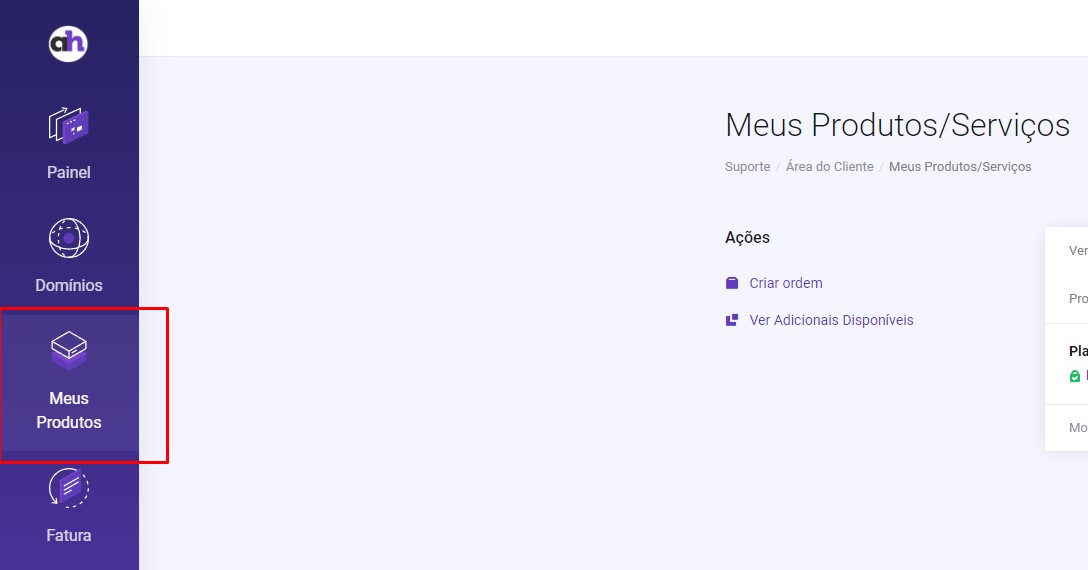Navigate to Suporte in breadcrumb

tap(747, 167)
